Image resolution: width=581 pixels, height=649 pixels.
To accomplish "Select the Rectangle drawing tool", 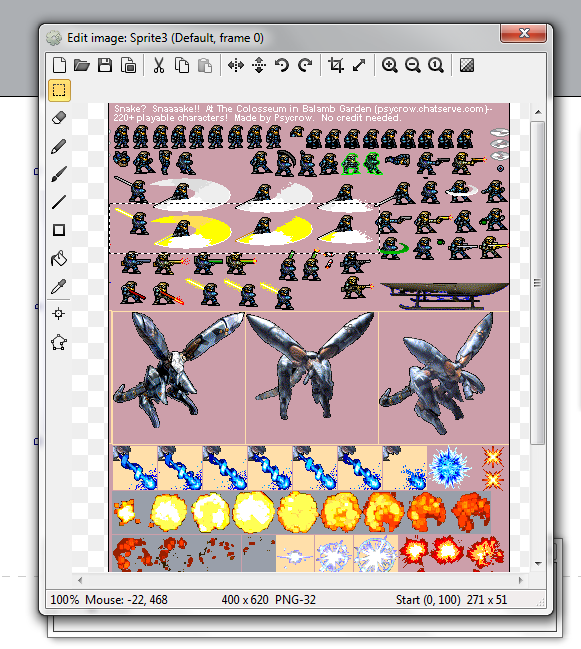I will (x=59, y=230).
